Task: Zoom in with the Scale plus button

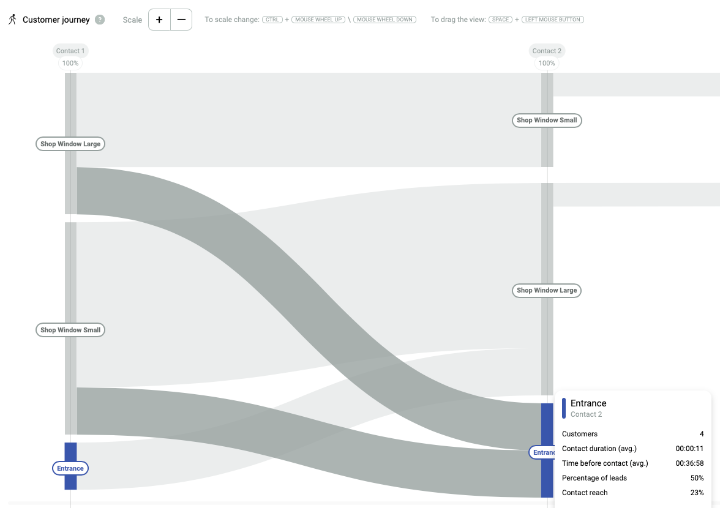Action: [159, 20]
